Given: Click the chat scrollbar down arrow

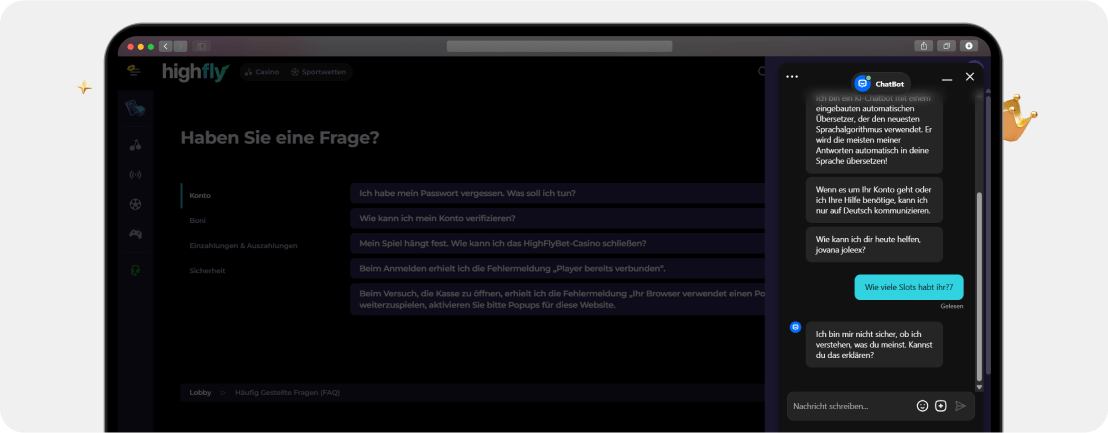Looking at the screenshot, I should (x=979, y=387).
